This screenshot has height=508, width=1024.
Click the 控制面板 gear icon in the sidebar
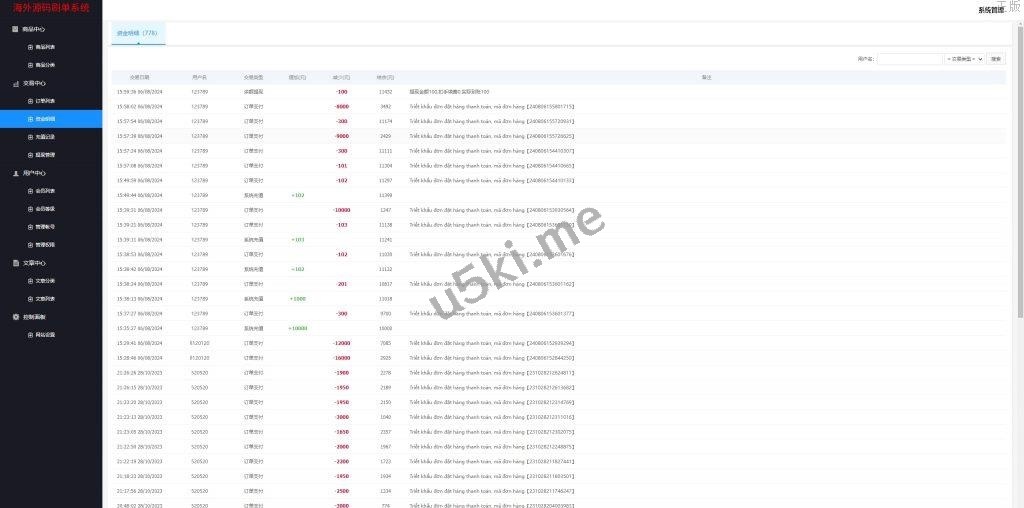pyautogui.click(x=15, y=317)
